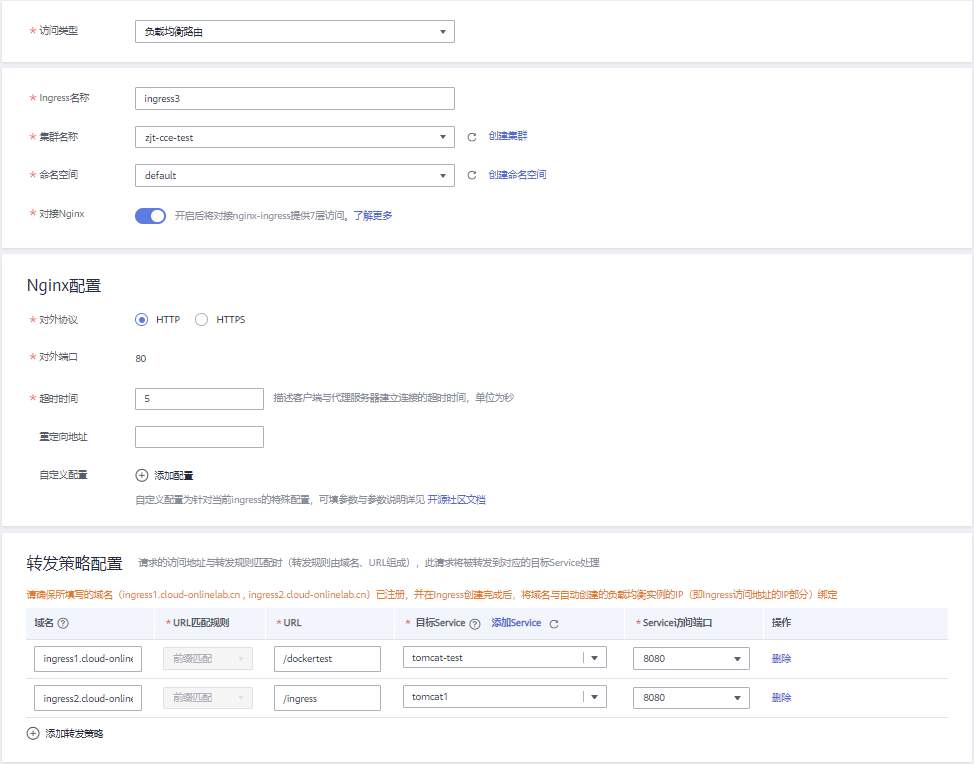Refresh the Service list beside 添加Service

[x=553, y=623]
